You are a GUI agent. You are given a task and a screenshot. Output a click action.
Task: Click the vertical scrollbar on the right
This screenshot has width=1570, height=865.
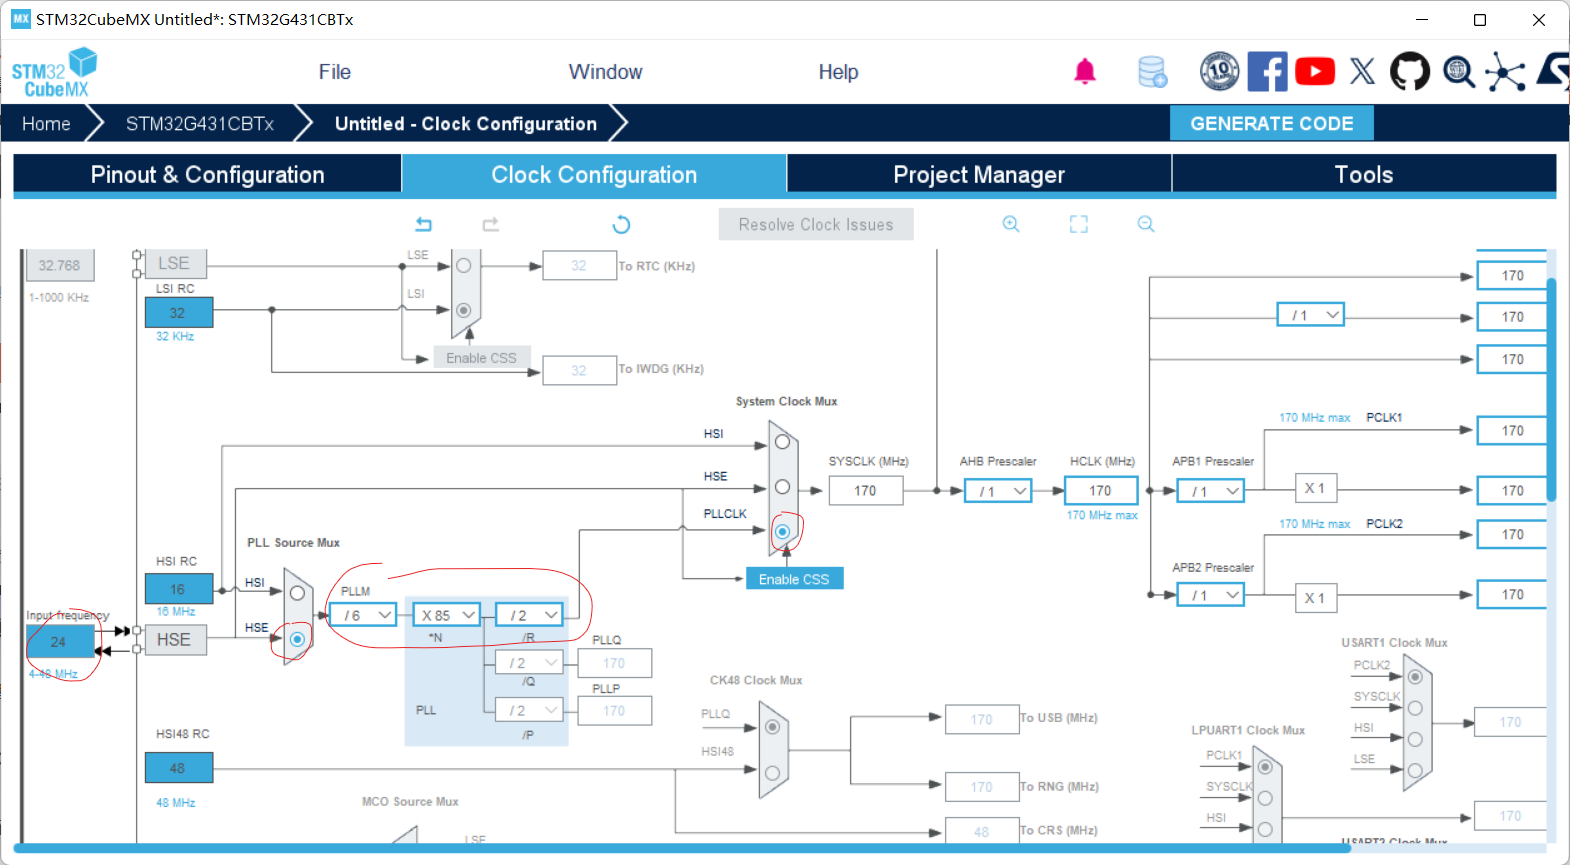[1551, 390]
